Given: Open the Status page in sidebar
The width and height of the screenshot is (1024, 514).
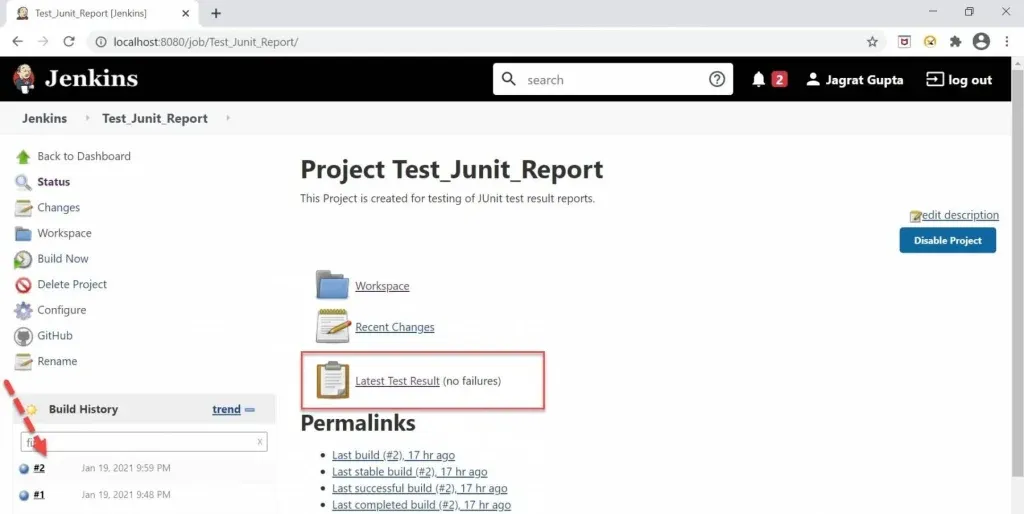Looking at the screenshot, I should pyautogui.click(x=54, y=182).
